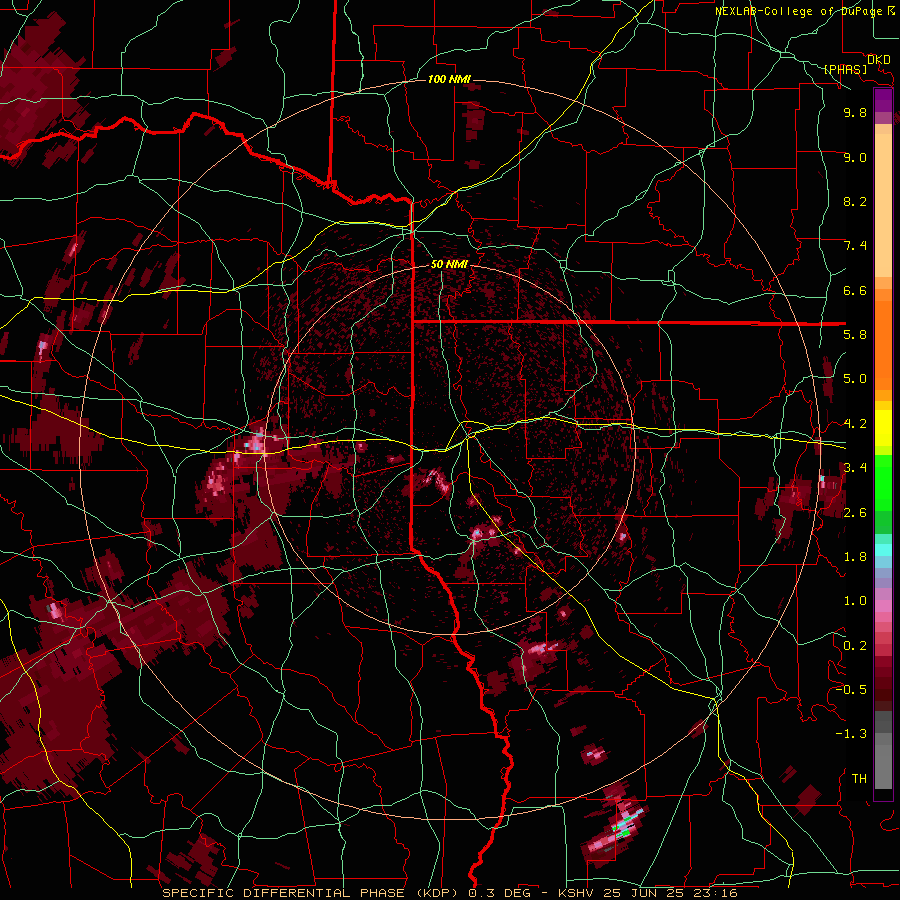900x900 pixels.
Task: Click the 4.2 value on the color scale
Action: pyautogui.click(x=855, y=424)
